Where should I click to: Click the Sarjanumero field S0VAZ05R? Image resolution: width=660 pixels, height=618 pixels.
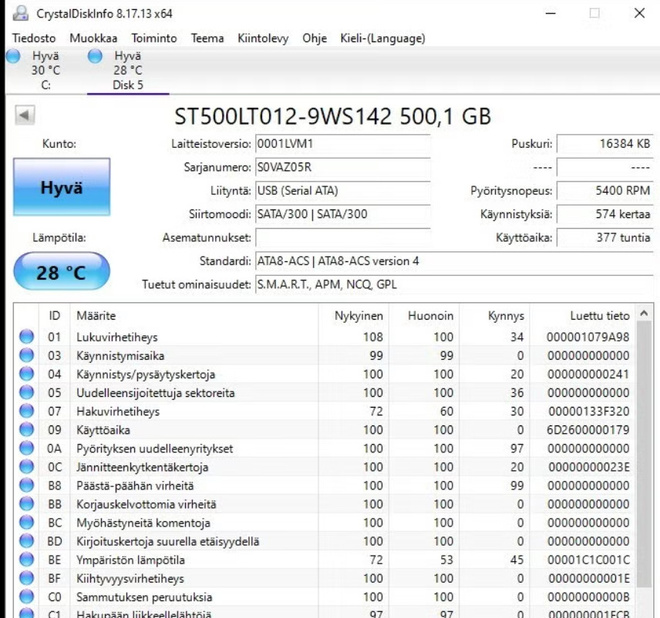point(343,168)
